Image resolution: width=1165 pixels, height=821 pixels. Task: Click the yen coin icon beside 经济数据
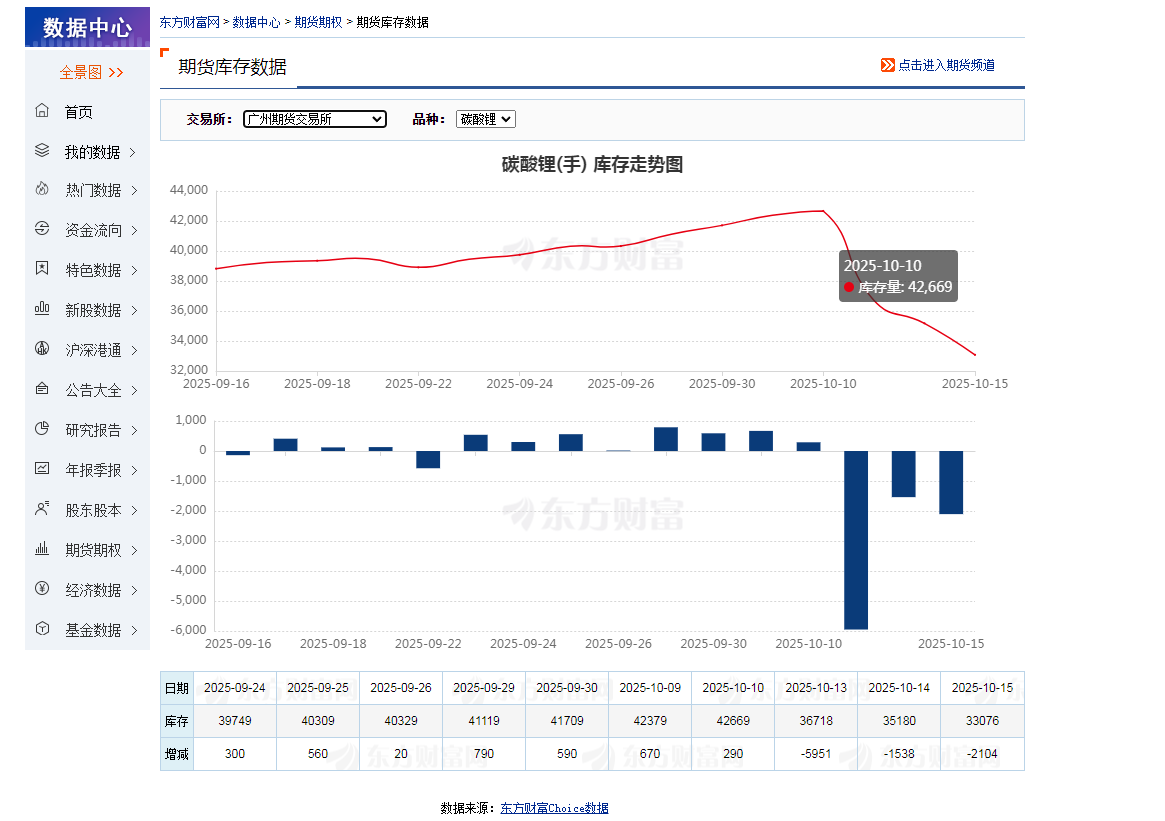[42, 588]
